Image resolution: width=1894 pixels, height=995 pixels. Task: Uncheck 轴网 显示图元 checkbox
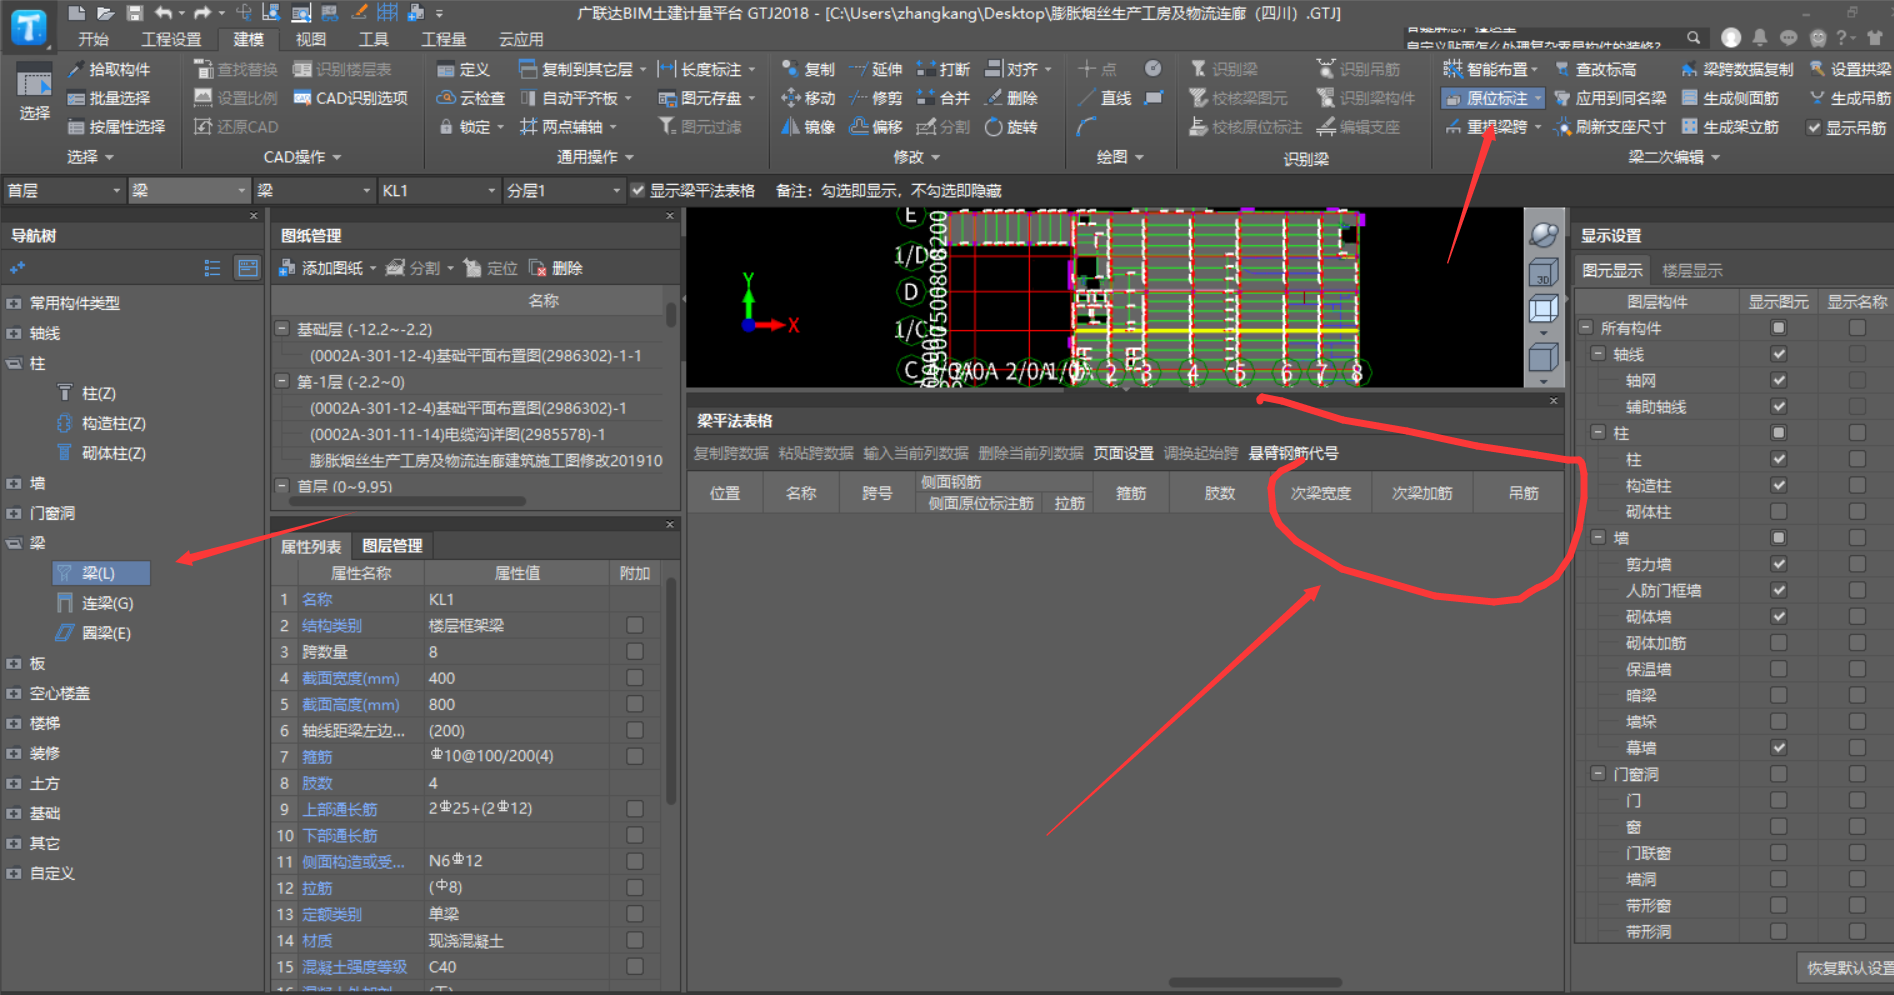pos(1778,380)
